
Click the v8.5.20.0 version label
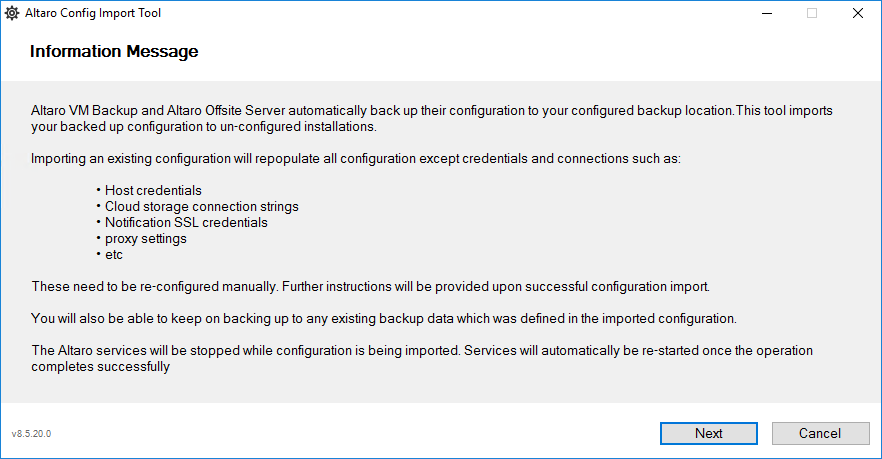tap(31, 434)
